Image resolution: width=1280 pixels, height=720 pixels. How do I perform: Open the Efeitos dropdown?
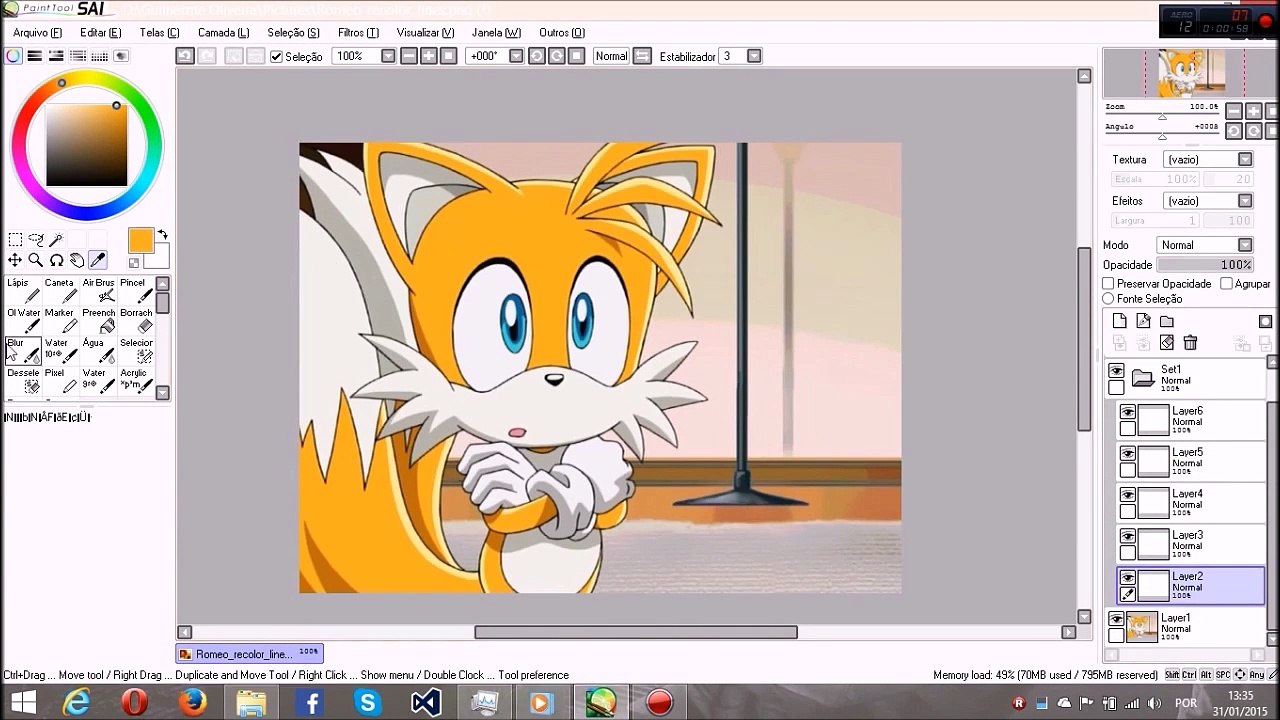(1245, 201)
